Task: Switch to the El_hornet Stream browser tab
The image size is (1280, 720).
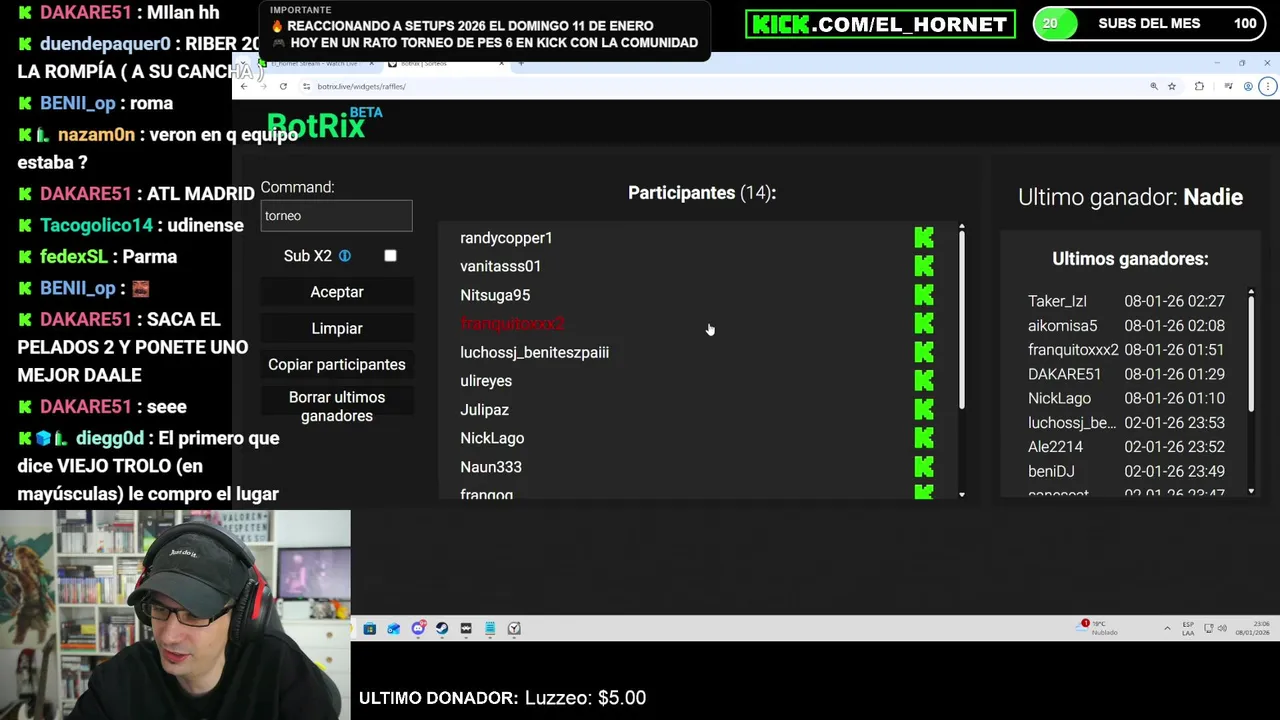Action: [315, 63]
